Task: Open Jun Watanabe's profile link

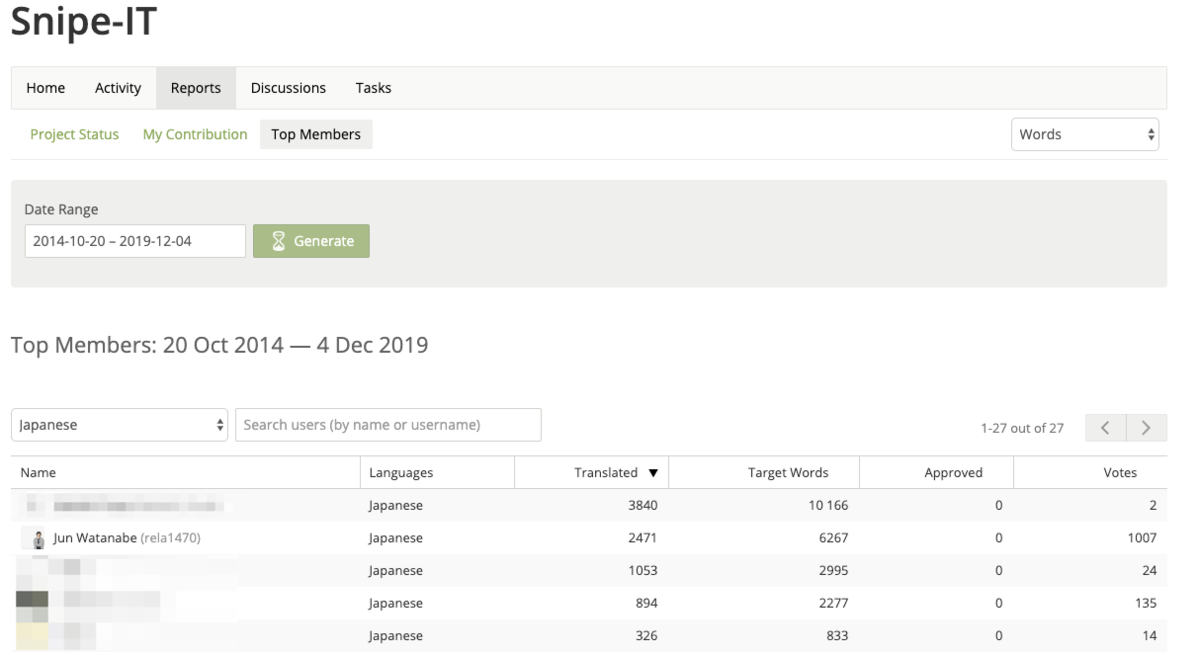Action: 126,538
